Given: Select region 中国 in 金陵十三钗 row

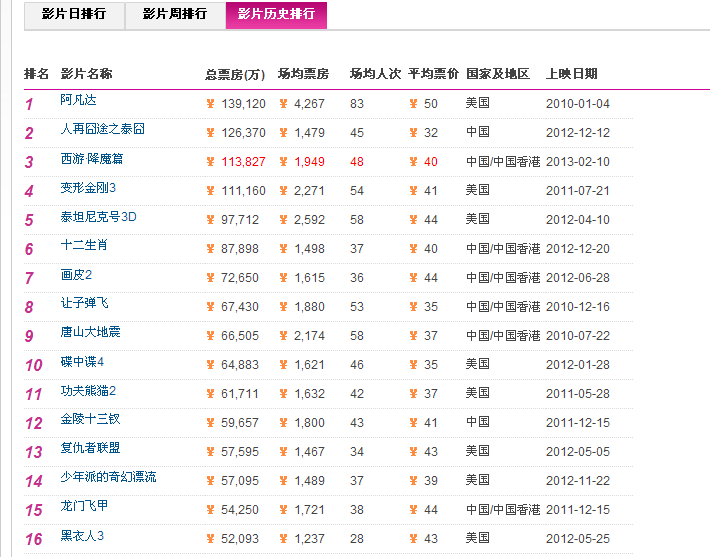Looking at the screenshot, I should coord(478,422).
